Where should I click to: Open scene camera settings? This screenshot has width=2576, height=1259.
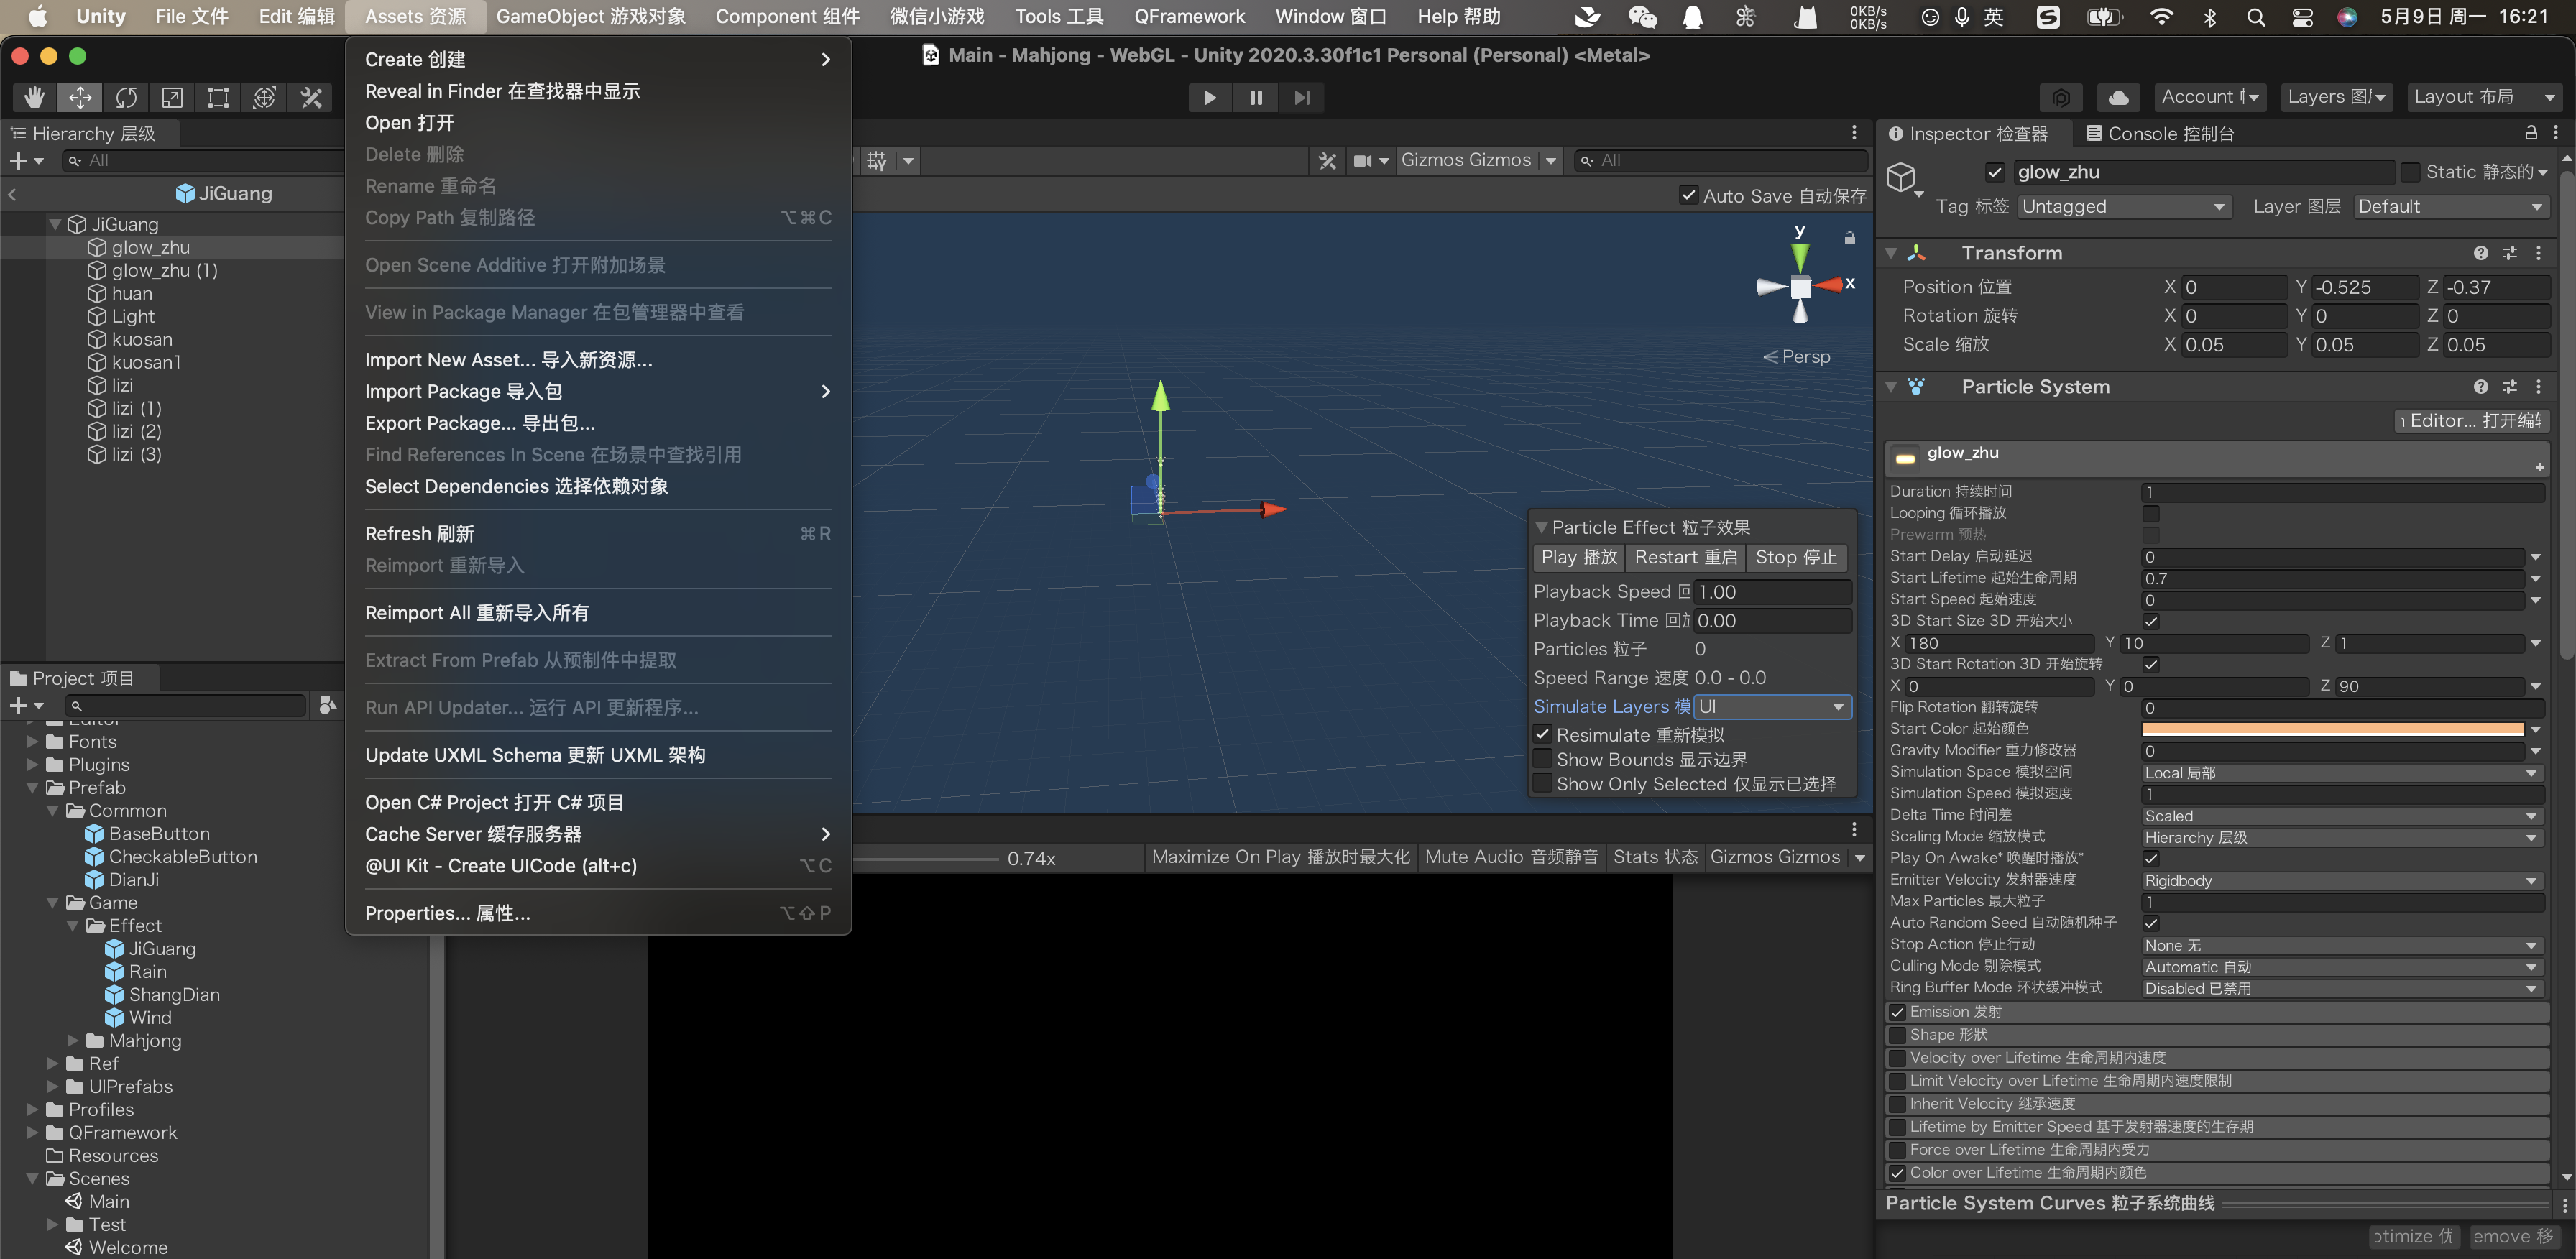click(1370, 160)
